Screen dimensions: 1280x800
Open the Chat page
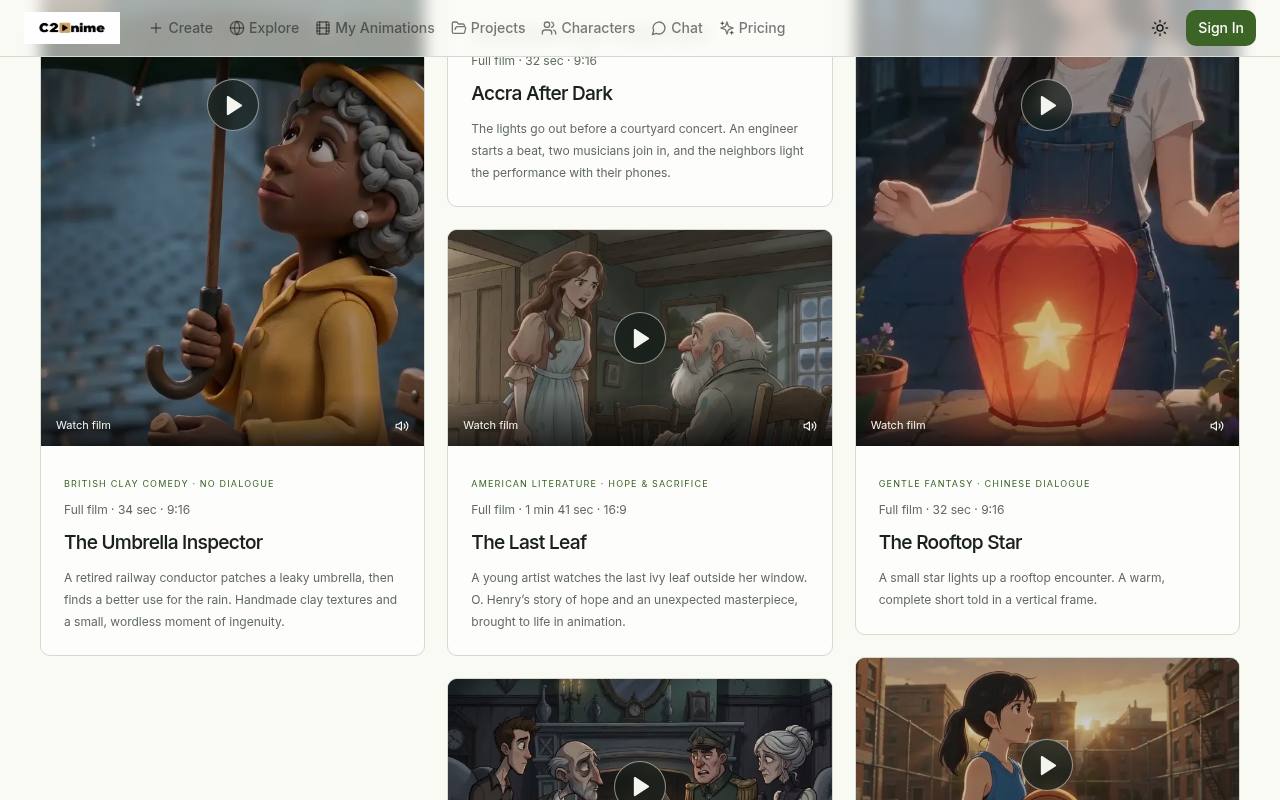point(677,28)
